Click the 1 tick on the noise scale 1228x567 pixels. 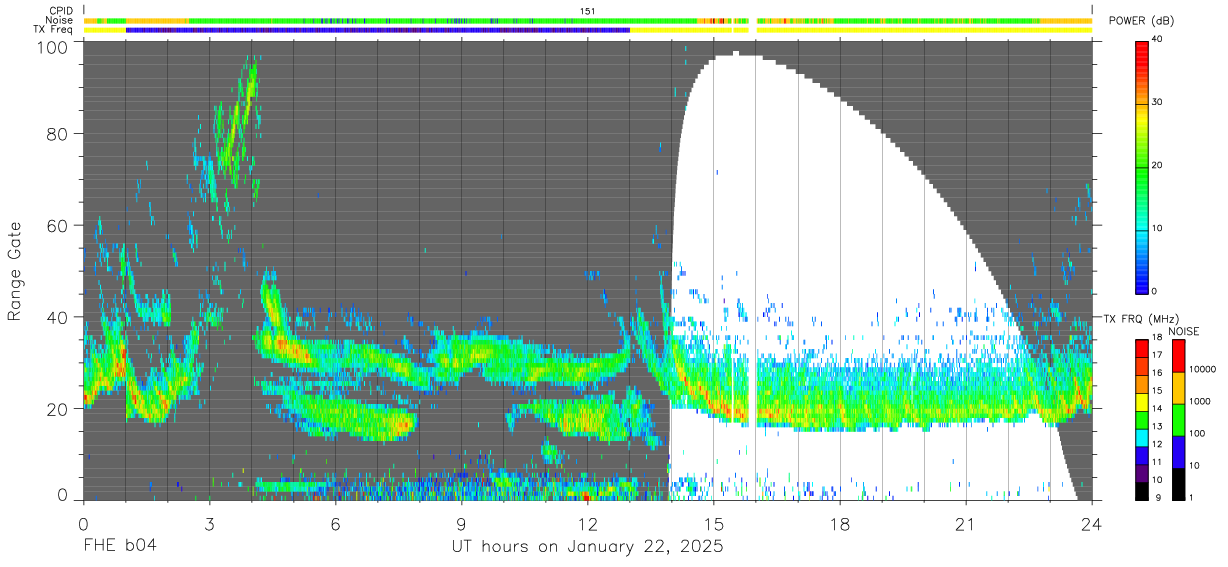[x=1190, y=497]
